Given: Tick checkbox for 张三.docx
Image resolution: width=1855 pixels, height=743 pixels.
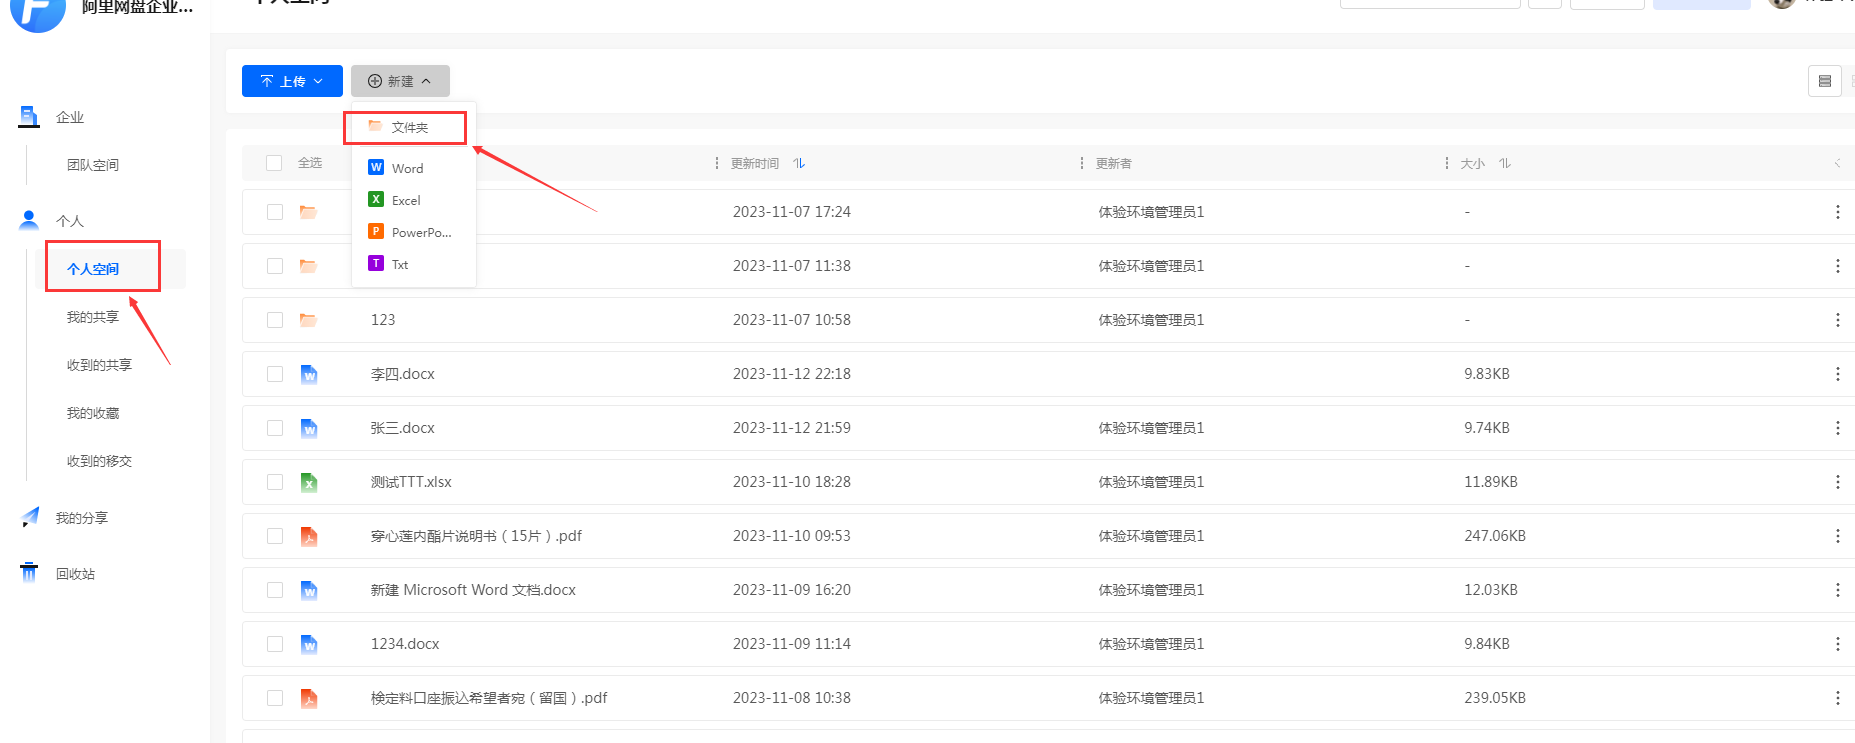Looking at the screenshot, I should (275, 428).
